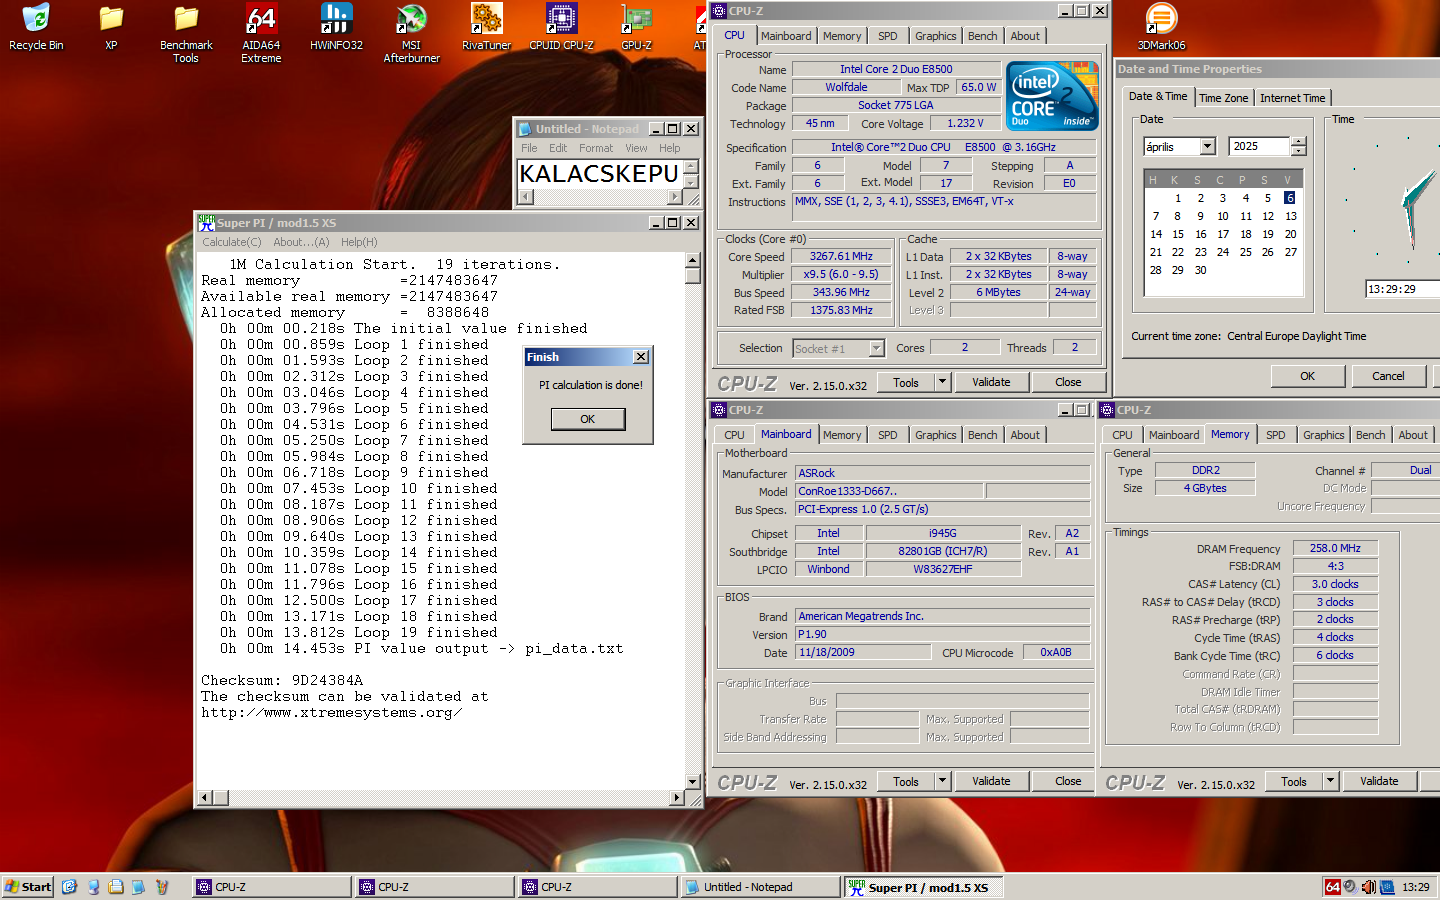Open Notepad Format menu
This screenshot has height=900, width=1440.
(x=596, y=148)
